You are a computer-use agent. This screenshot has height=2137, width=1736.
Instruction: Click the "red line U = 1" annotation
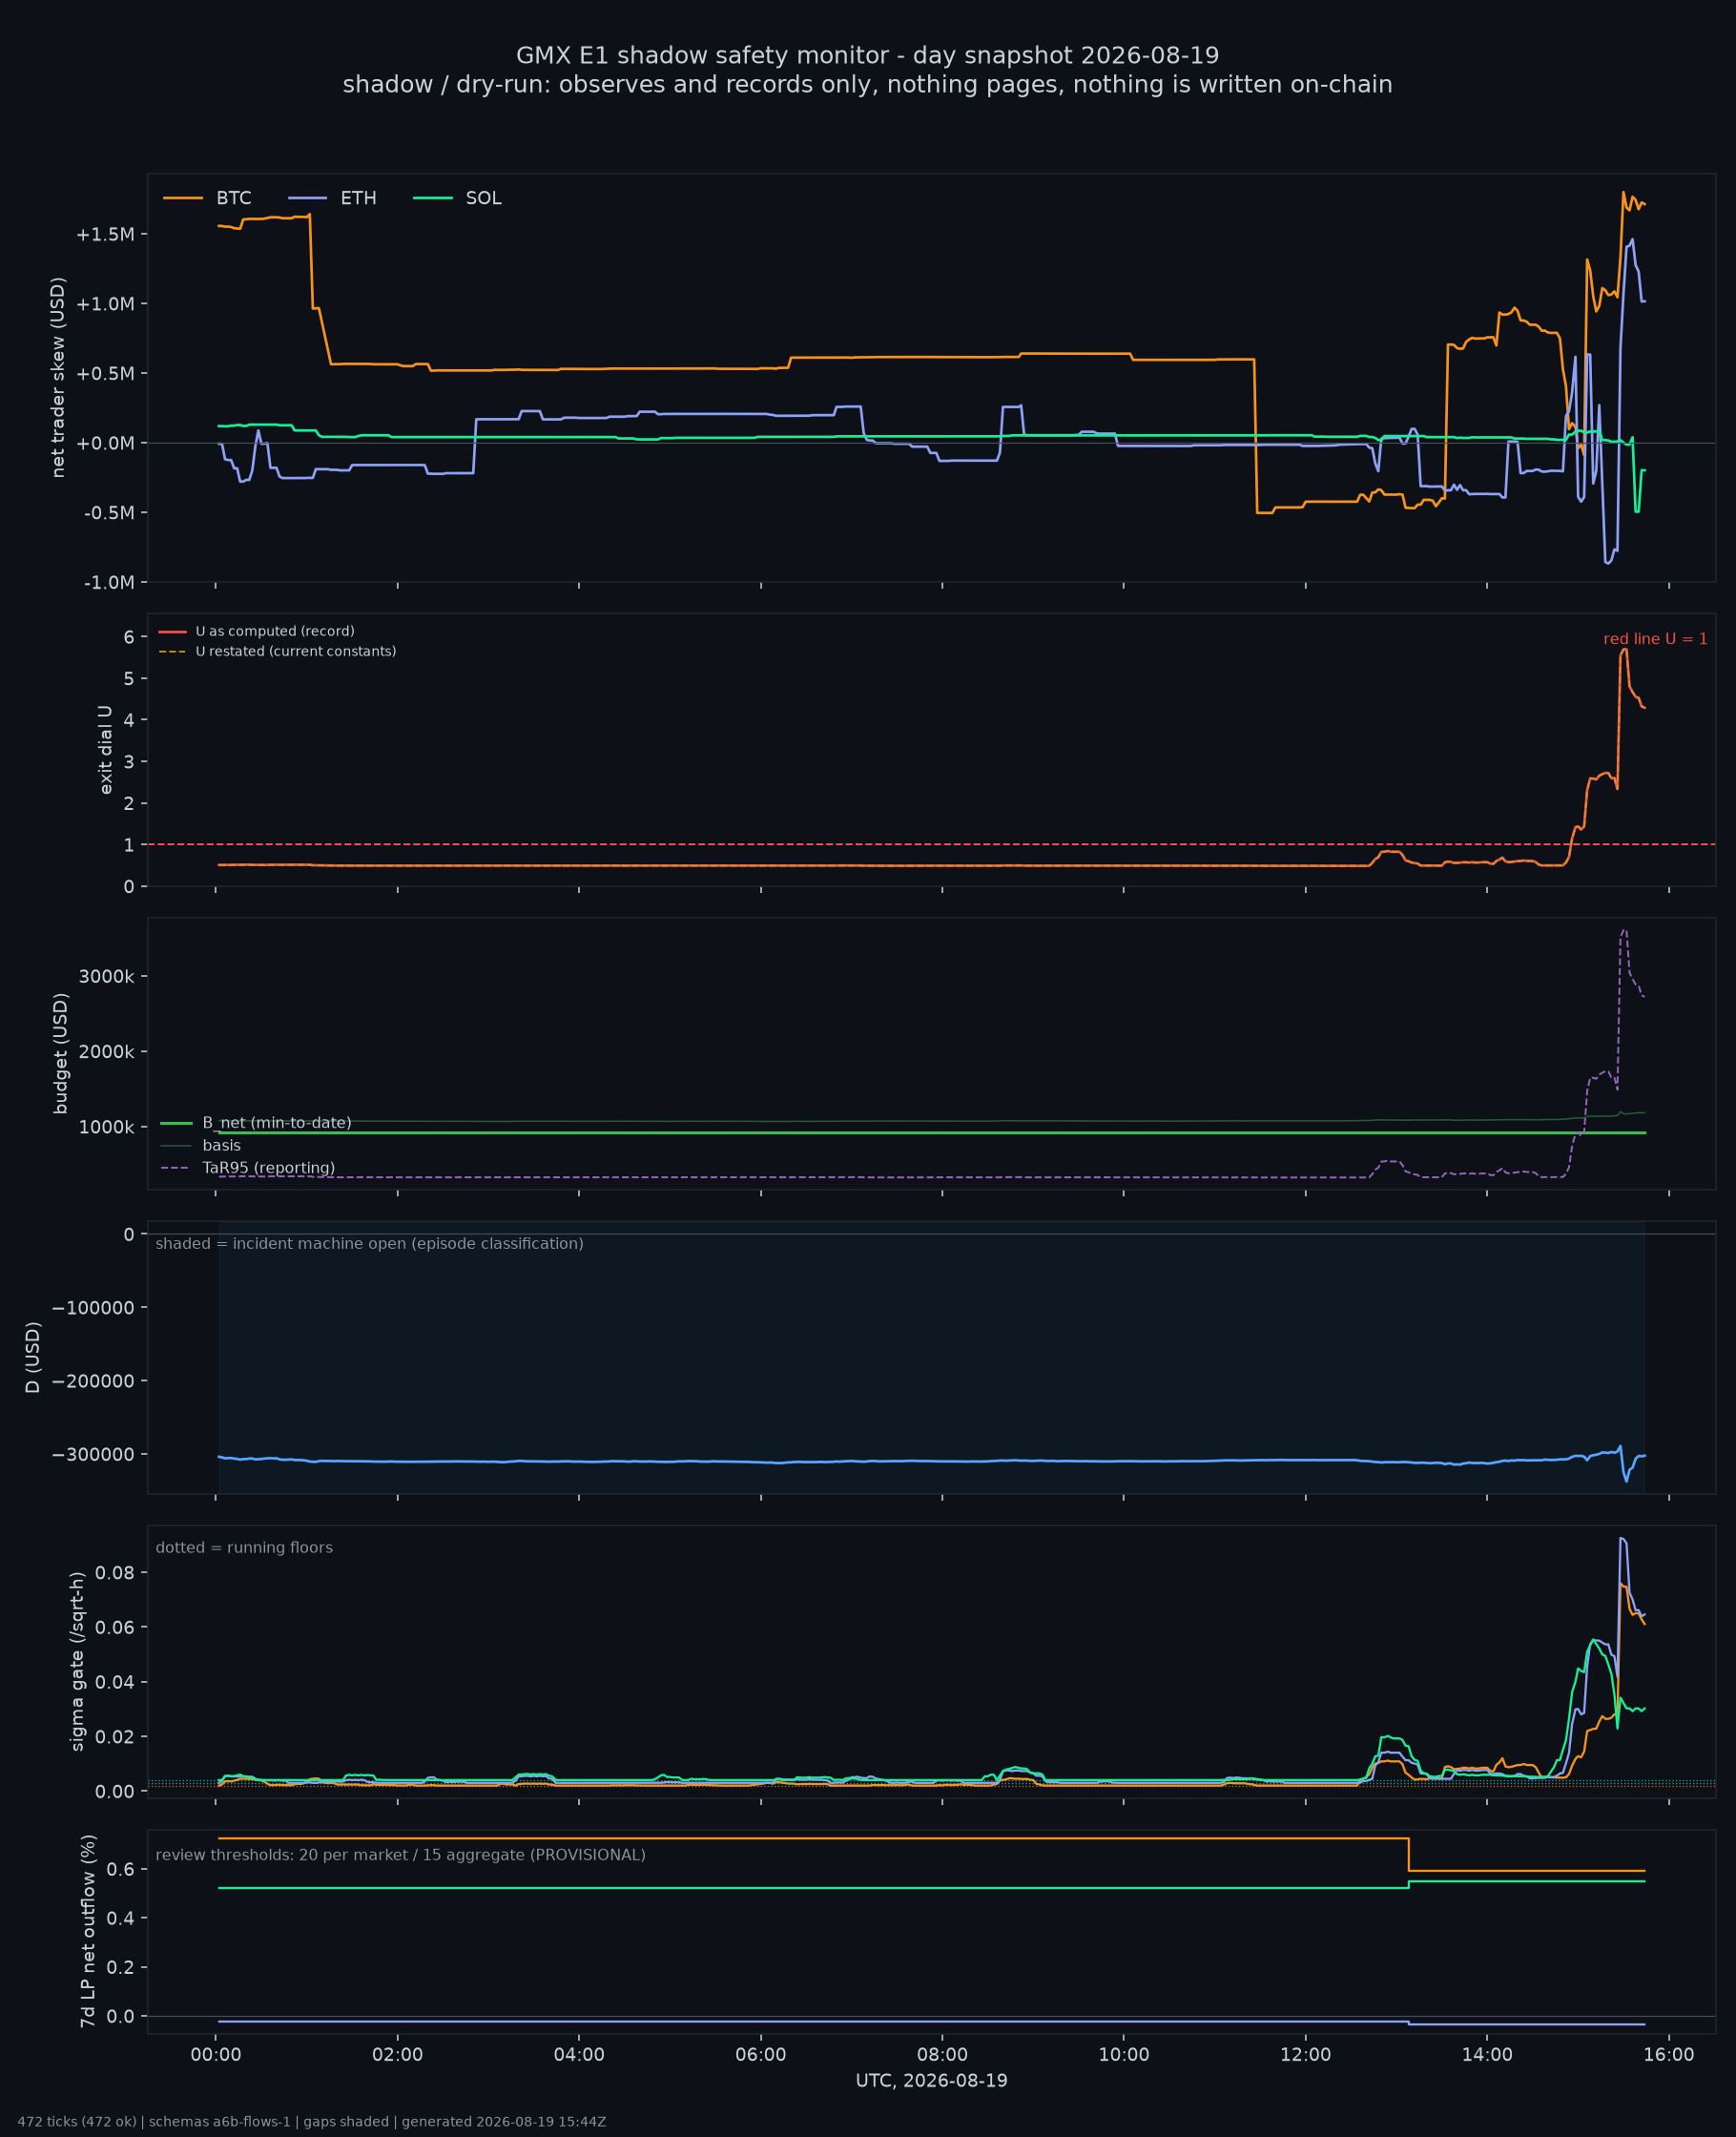point(1655,639)
